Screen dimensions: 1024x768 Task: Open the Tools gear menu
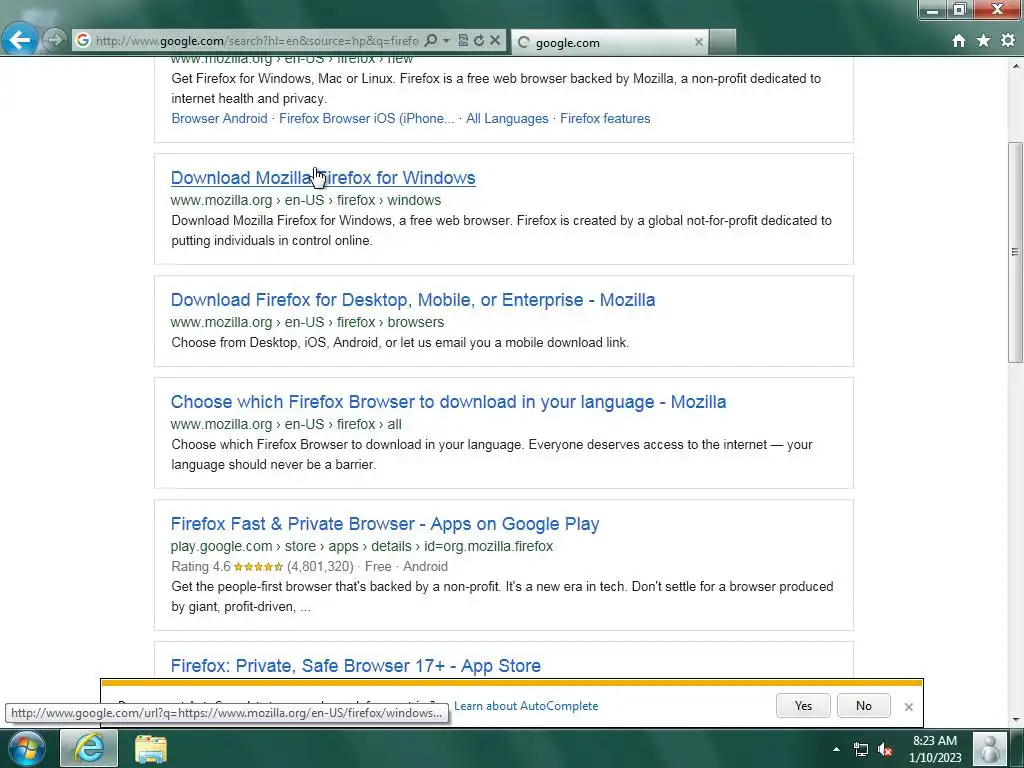[x=1008, y=40]
